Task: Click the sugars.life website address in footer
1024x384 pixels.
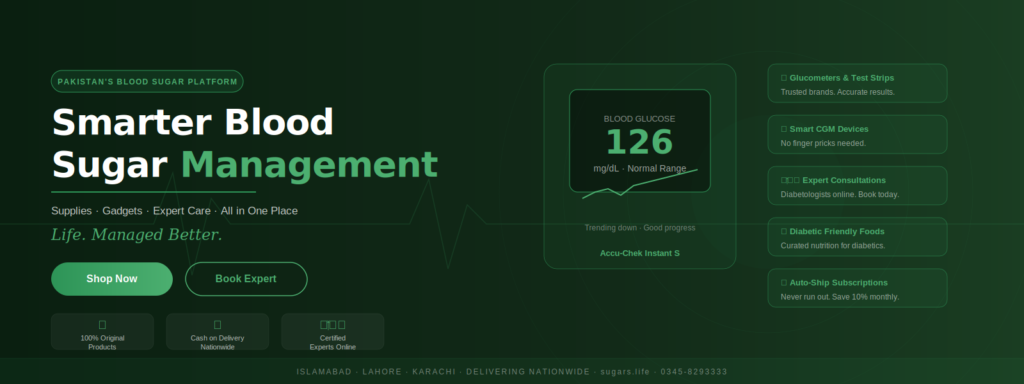Action: pos(624,372)
